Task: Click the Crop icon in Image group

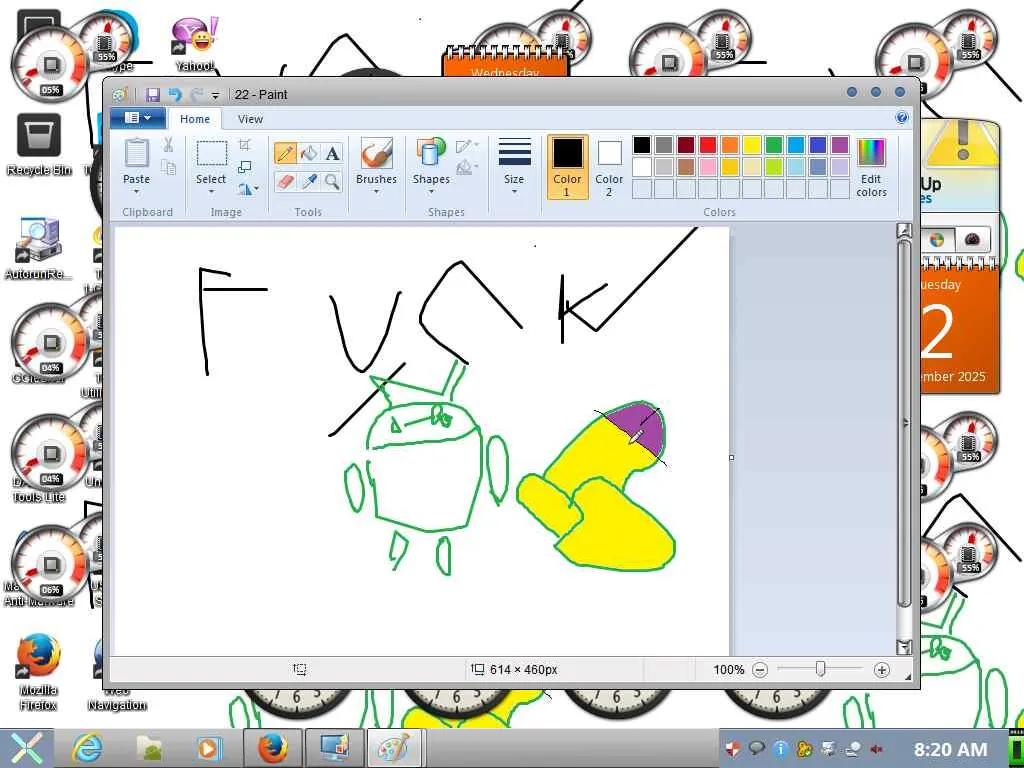Action: click(245, 144)
